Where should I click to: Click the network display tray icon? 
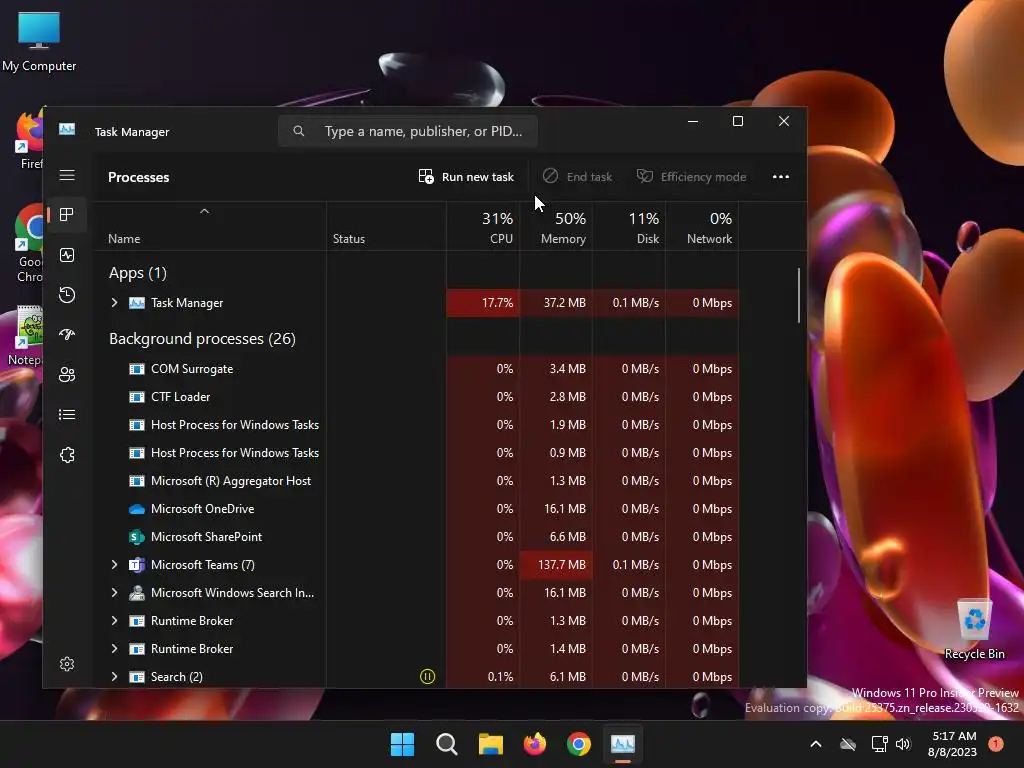(879, 744)
